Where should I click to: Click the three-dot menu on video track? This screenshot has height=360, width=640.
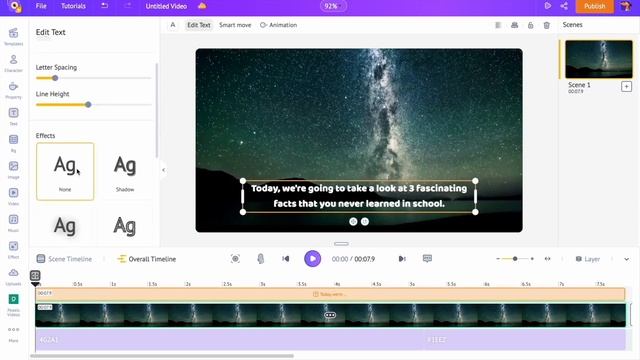330,315
